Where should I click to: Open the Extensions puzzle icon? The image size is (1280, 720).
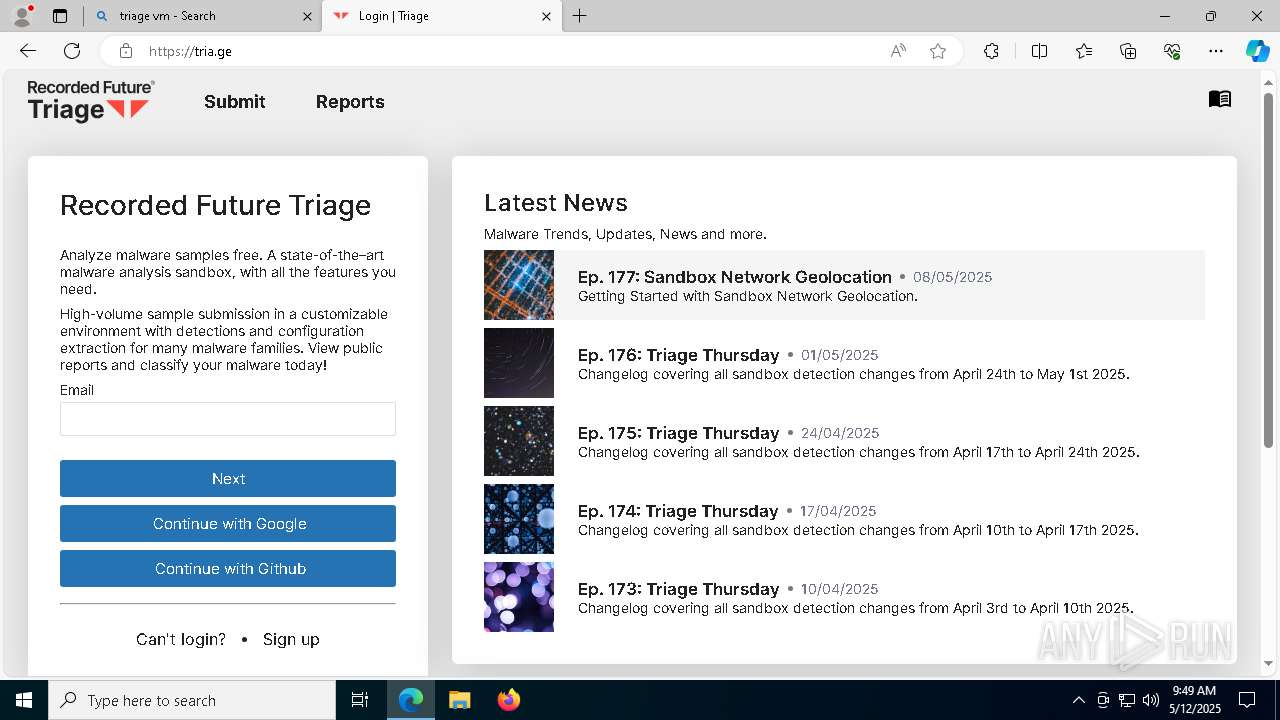pos(991,51)
